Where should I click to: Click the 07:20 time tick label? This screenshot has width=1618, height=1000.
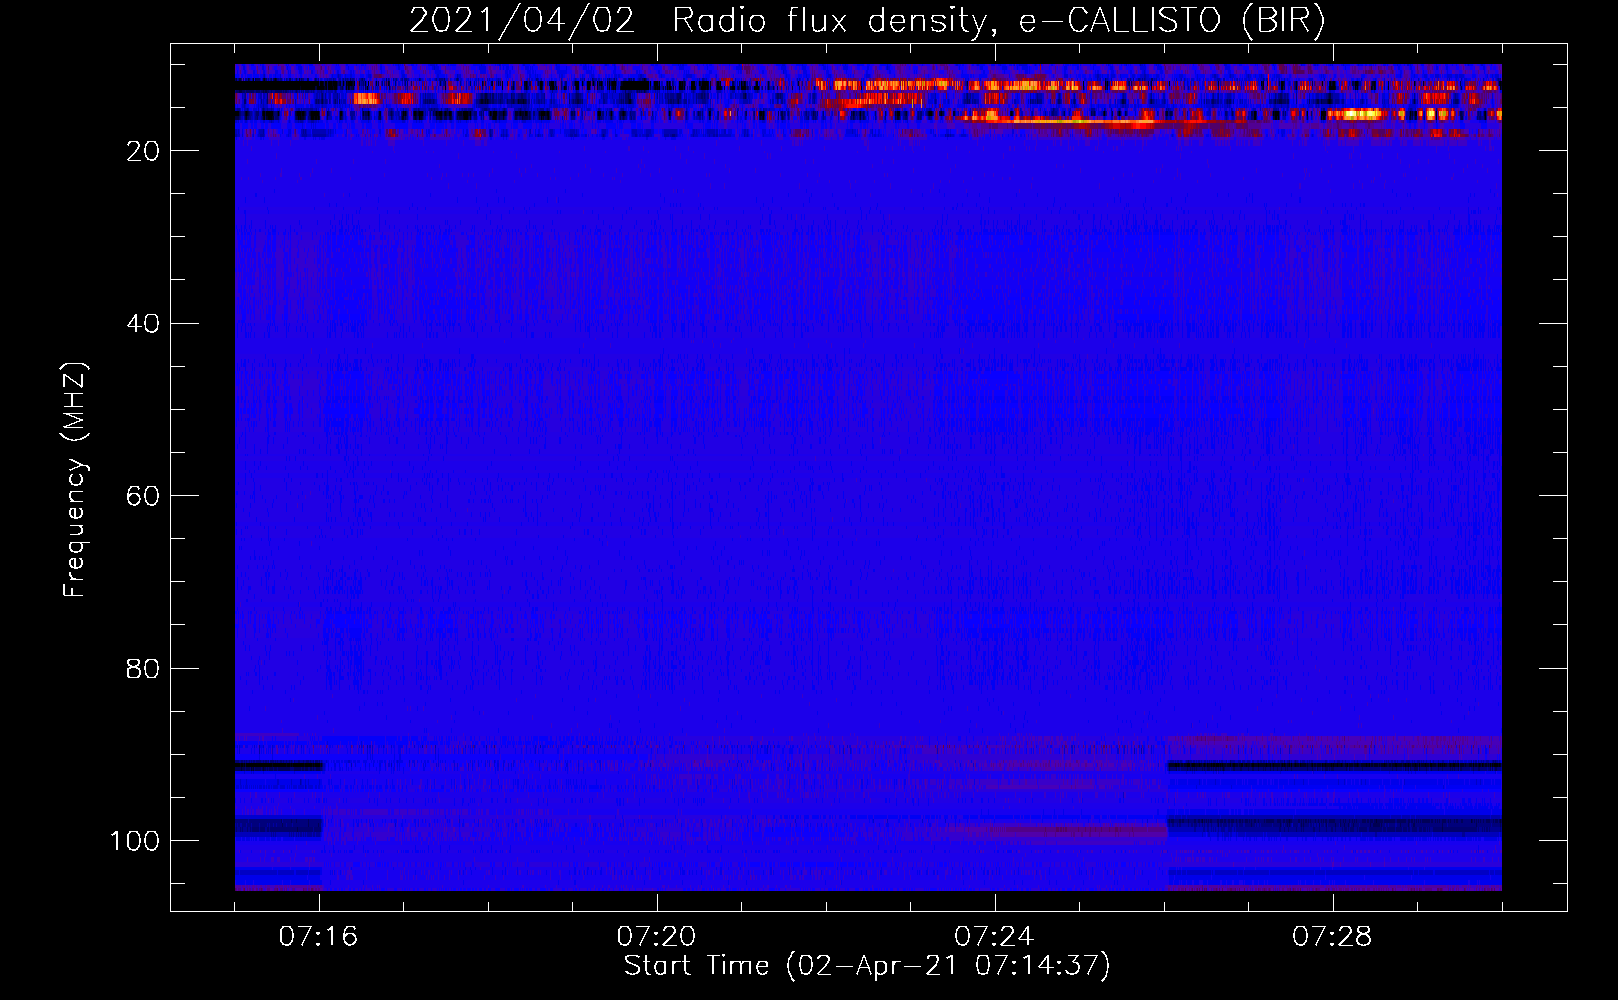pyautogui.click(x=656, y=936)
